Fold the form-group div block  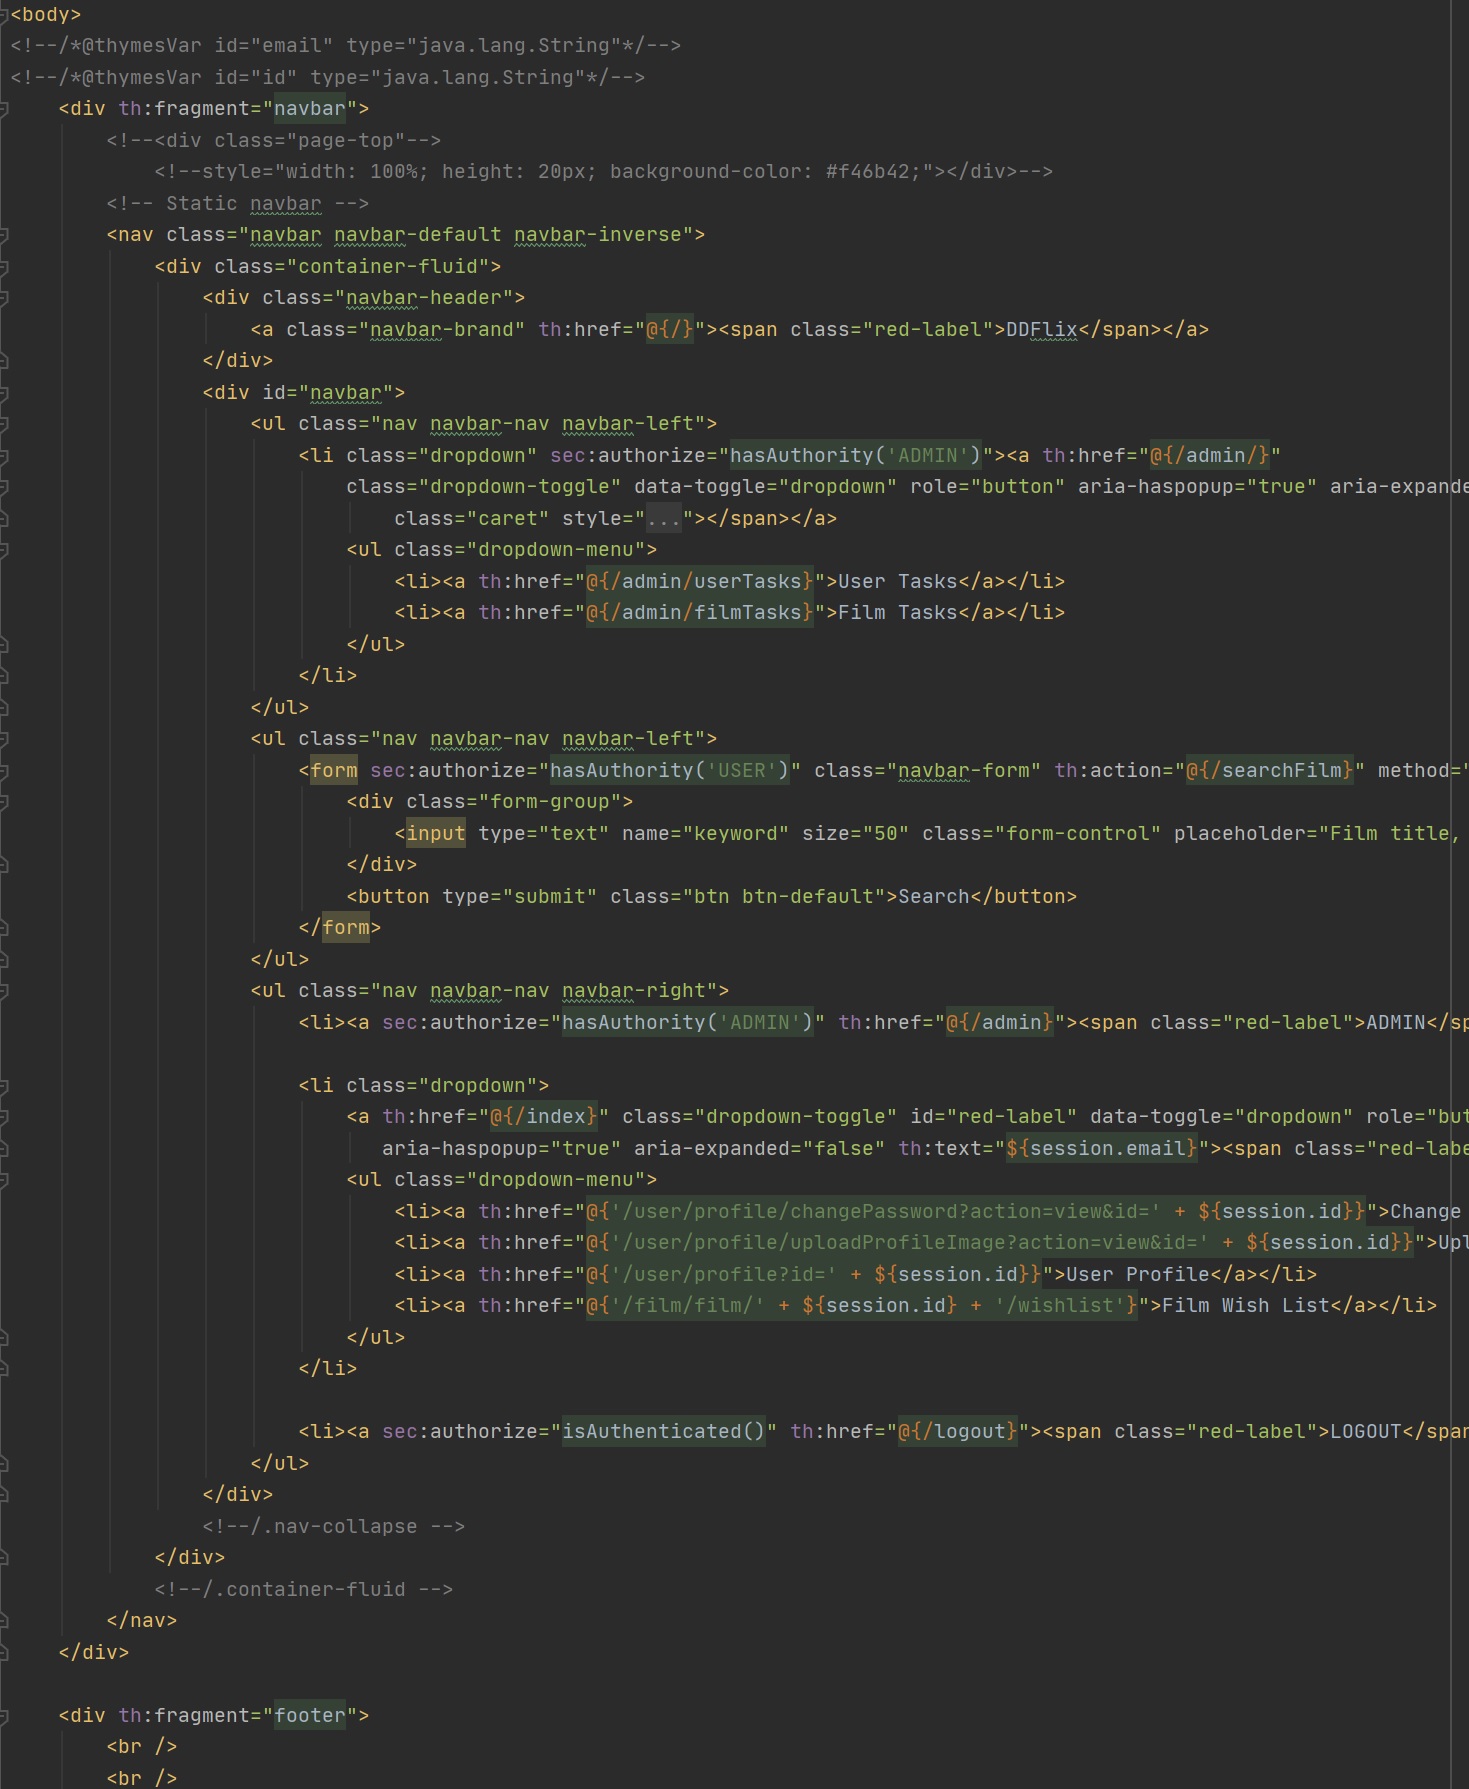tap(4, 802)
